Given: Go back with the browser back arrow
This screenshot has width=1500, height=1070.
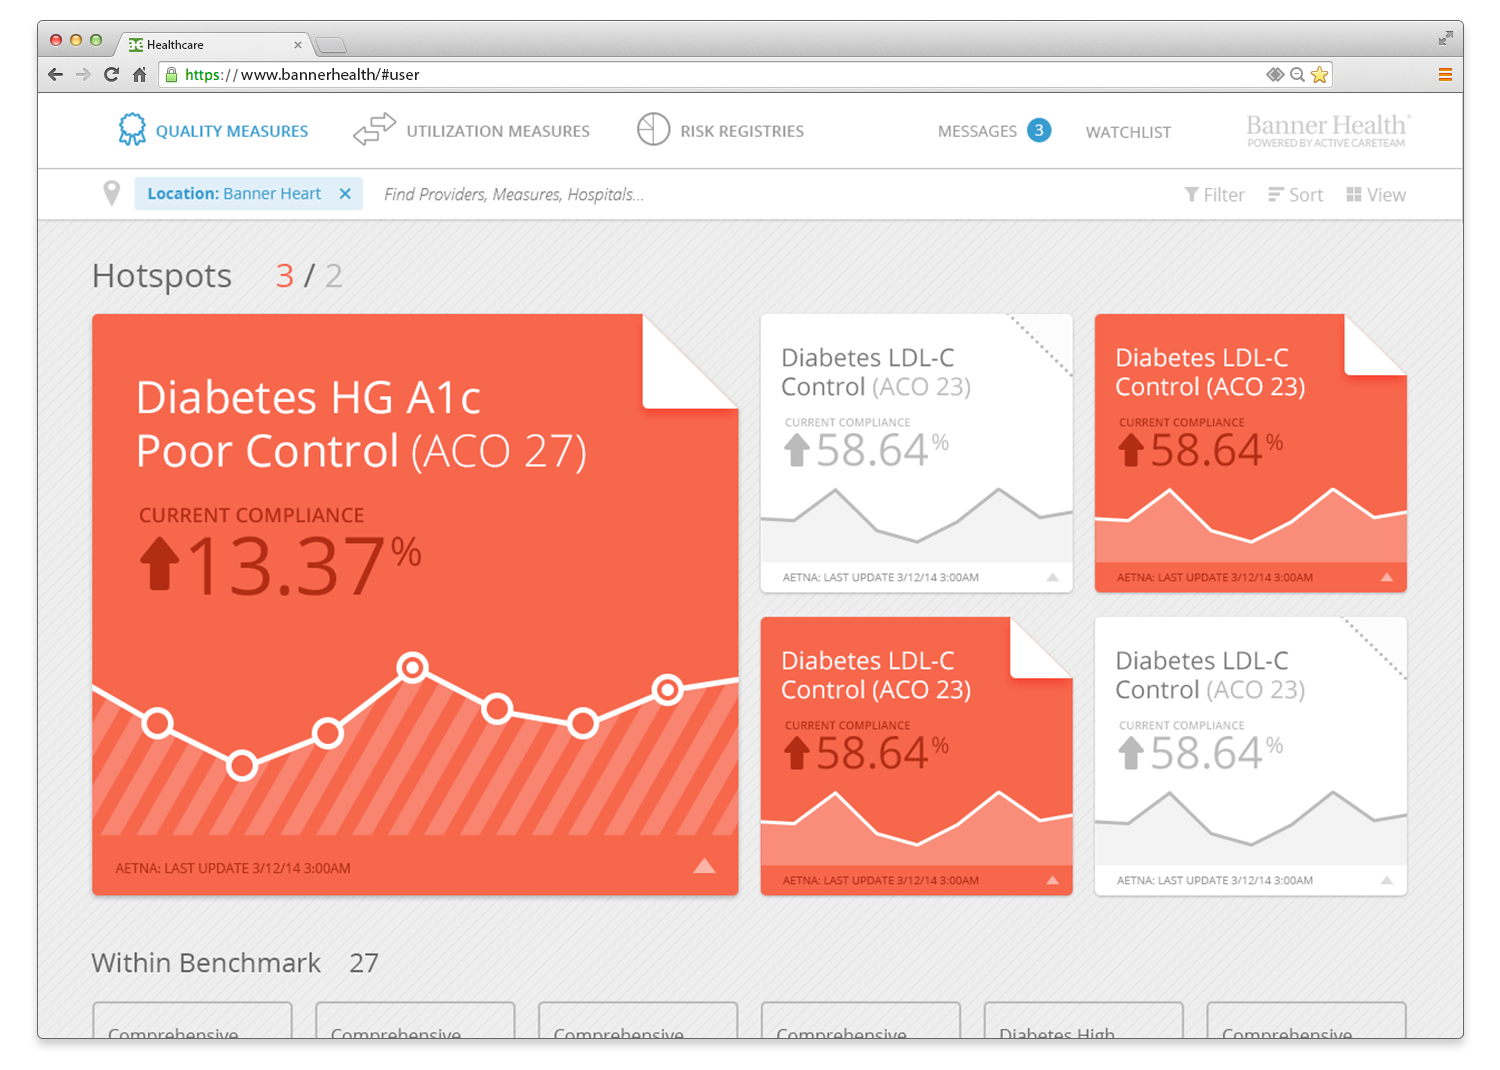Looking at the screenshot, I should tap(55, 74).
